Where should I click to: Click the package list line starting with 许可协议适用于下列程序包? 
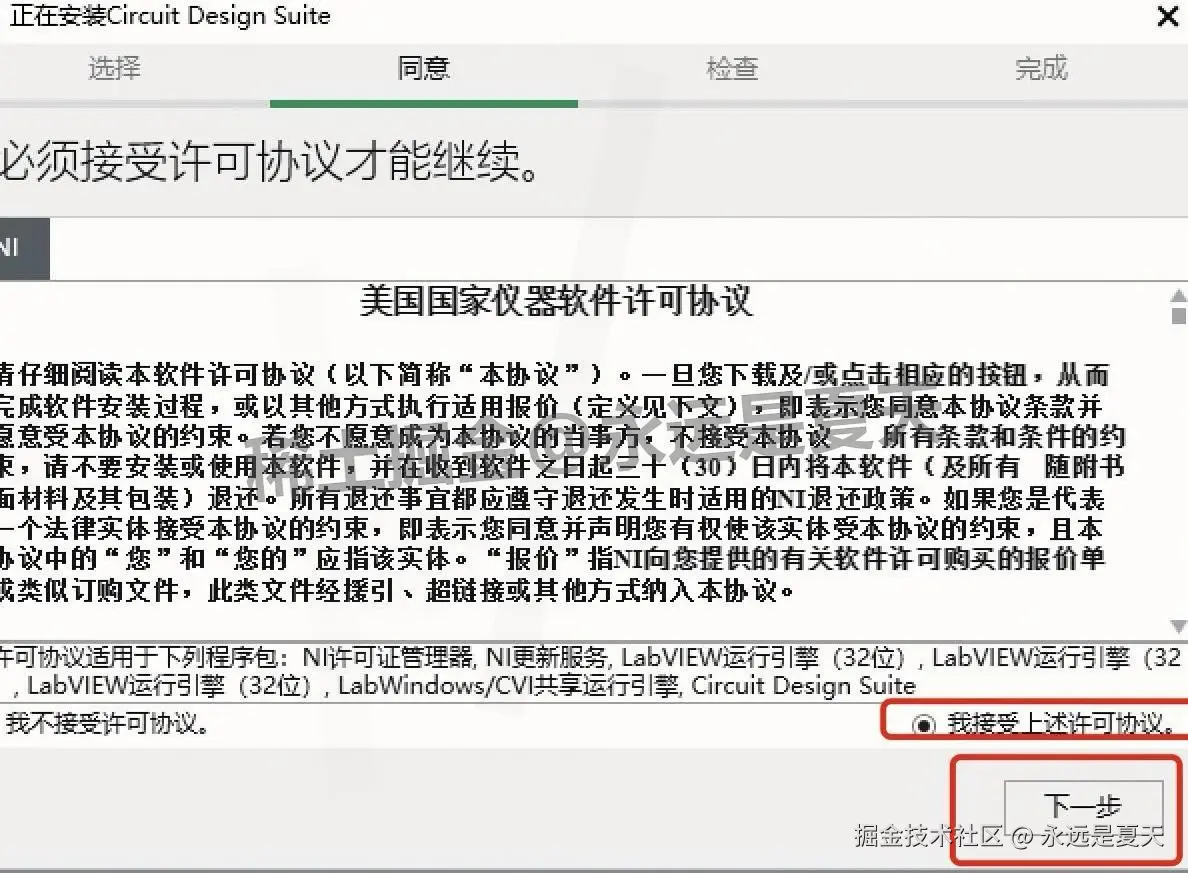tap(591, 658)
